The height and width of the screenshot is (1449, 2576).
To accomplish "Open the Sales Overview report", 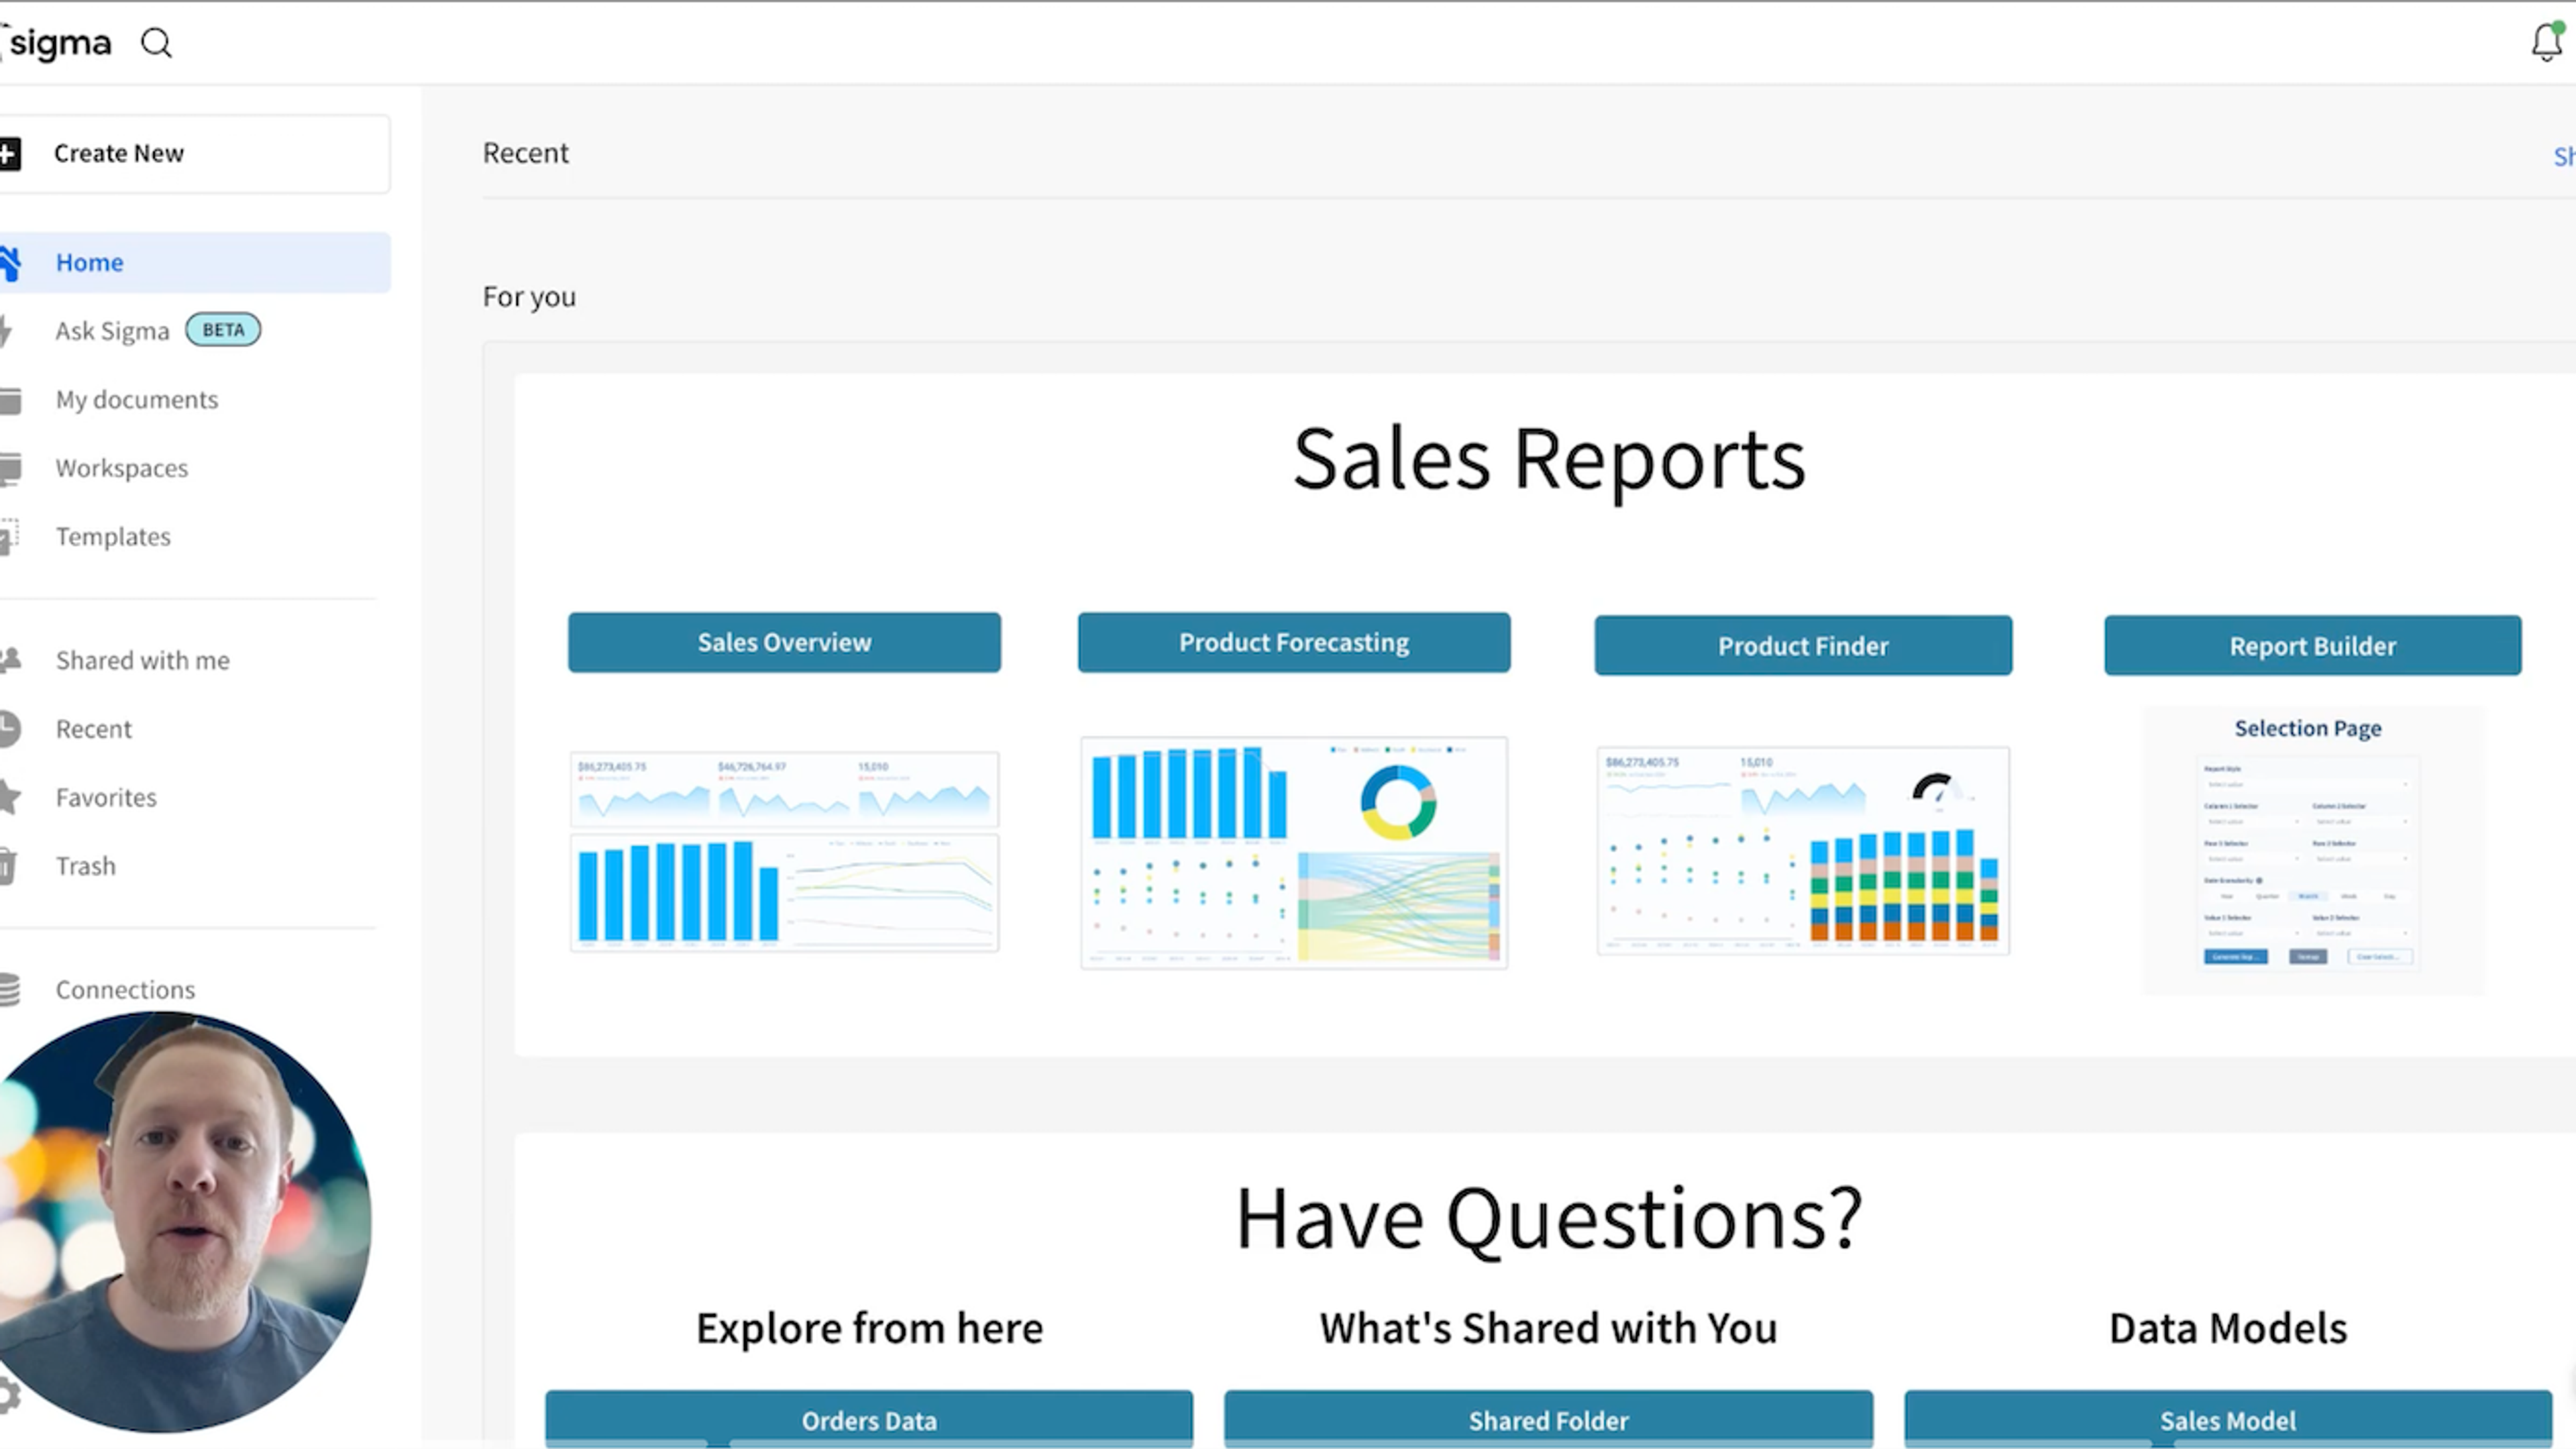I will point(784,642).
